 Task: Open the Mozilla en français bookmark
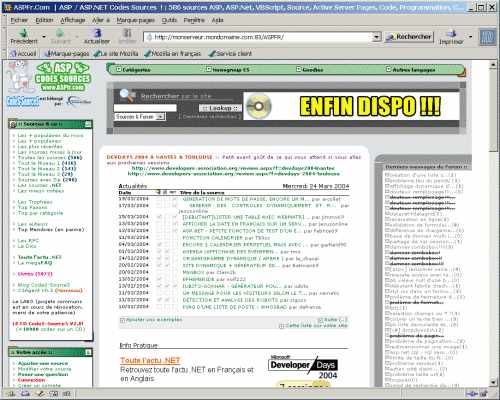(172, 53)
